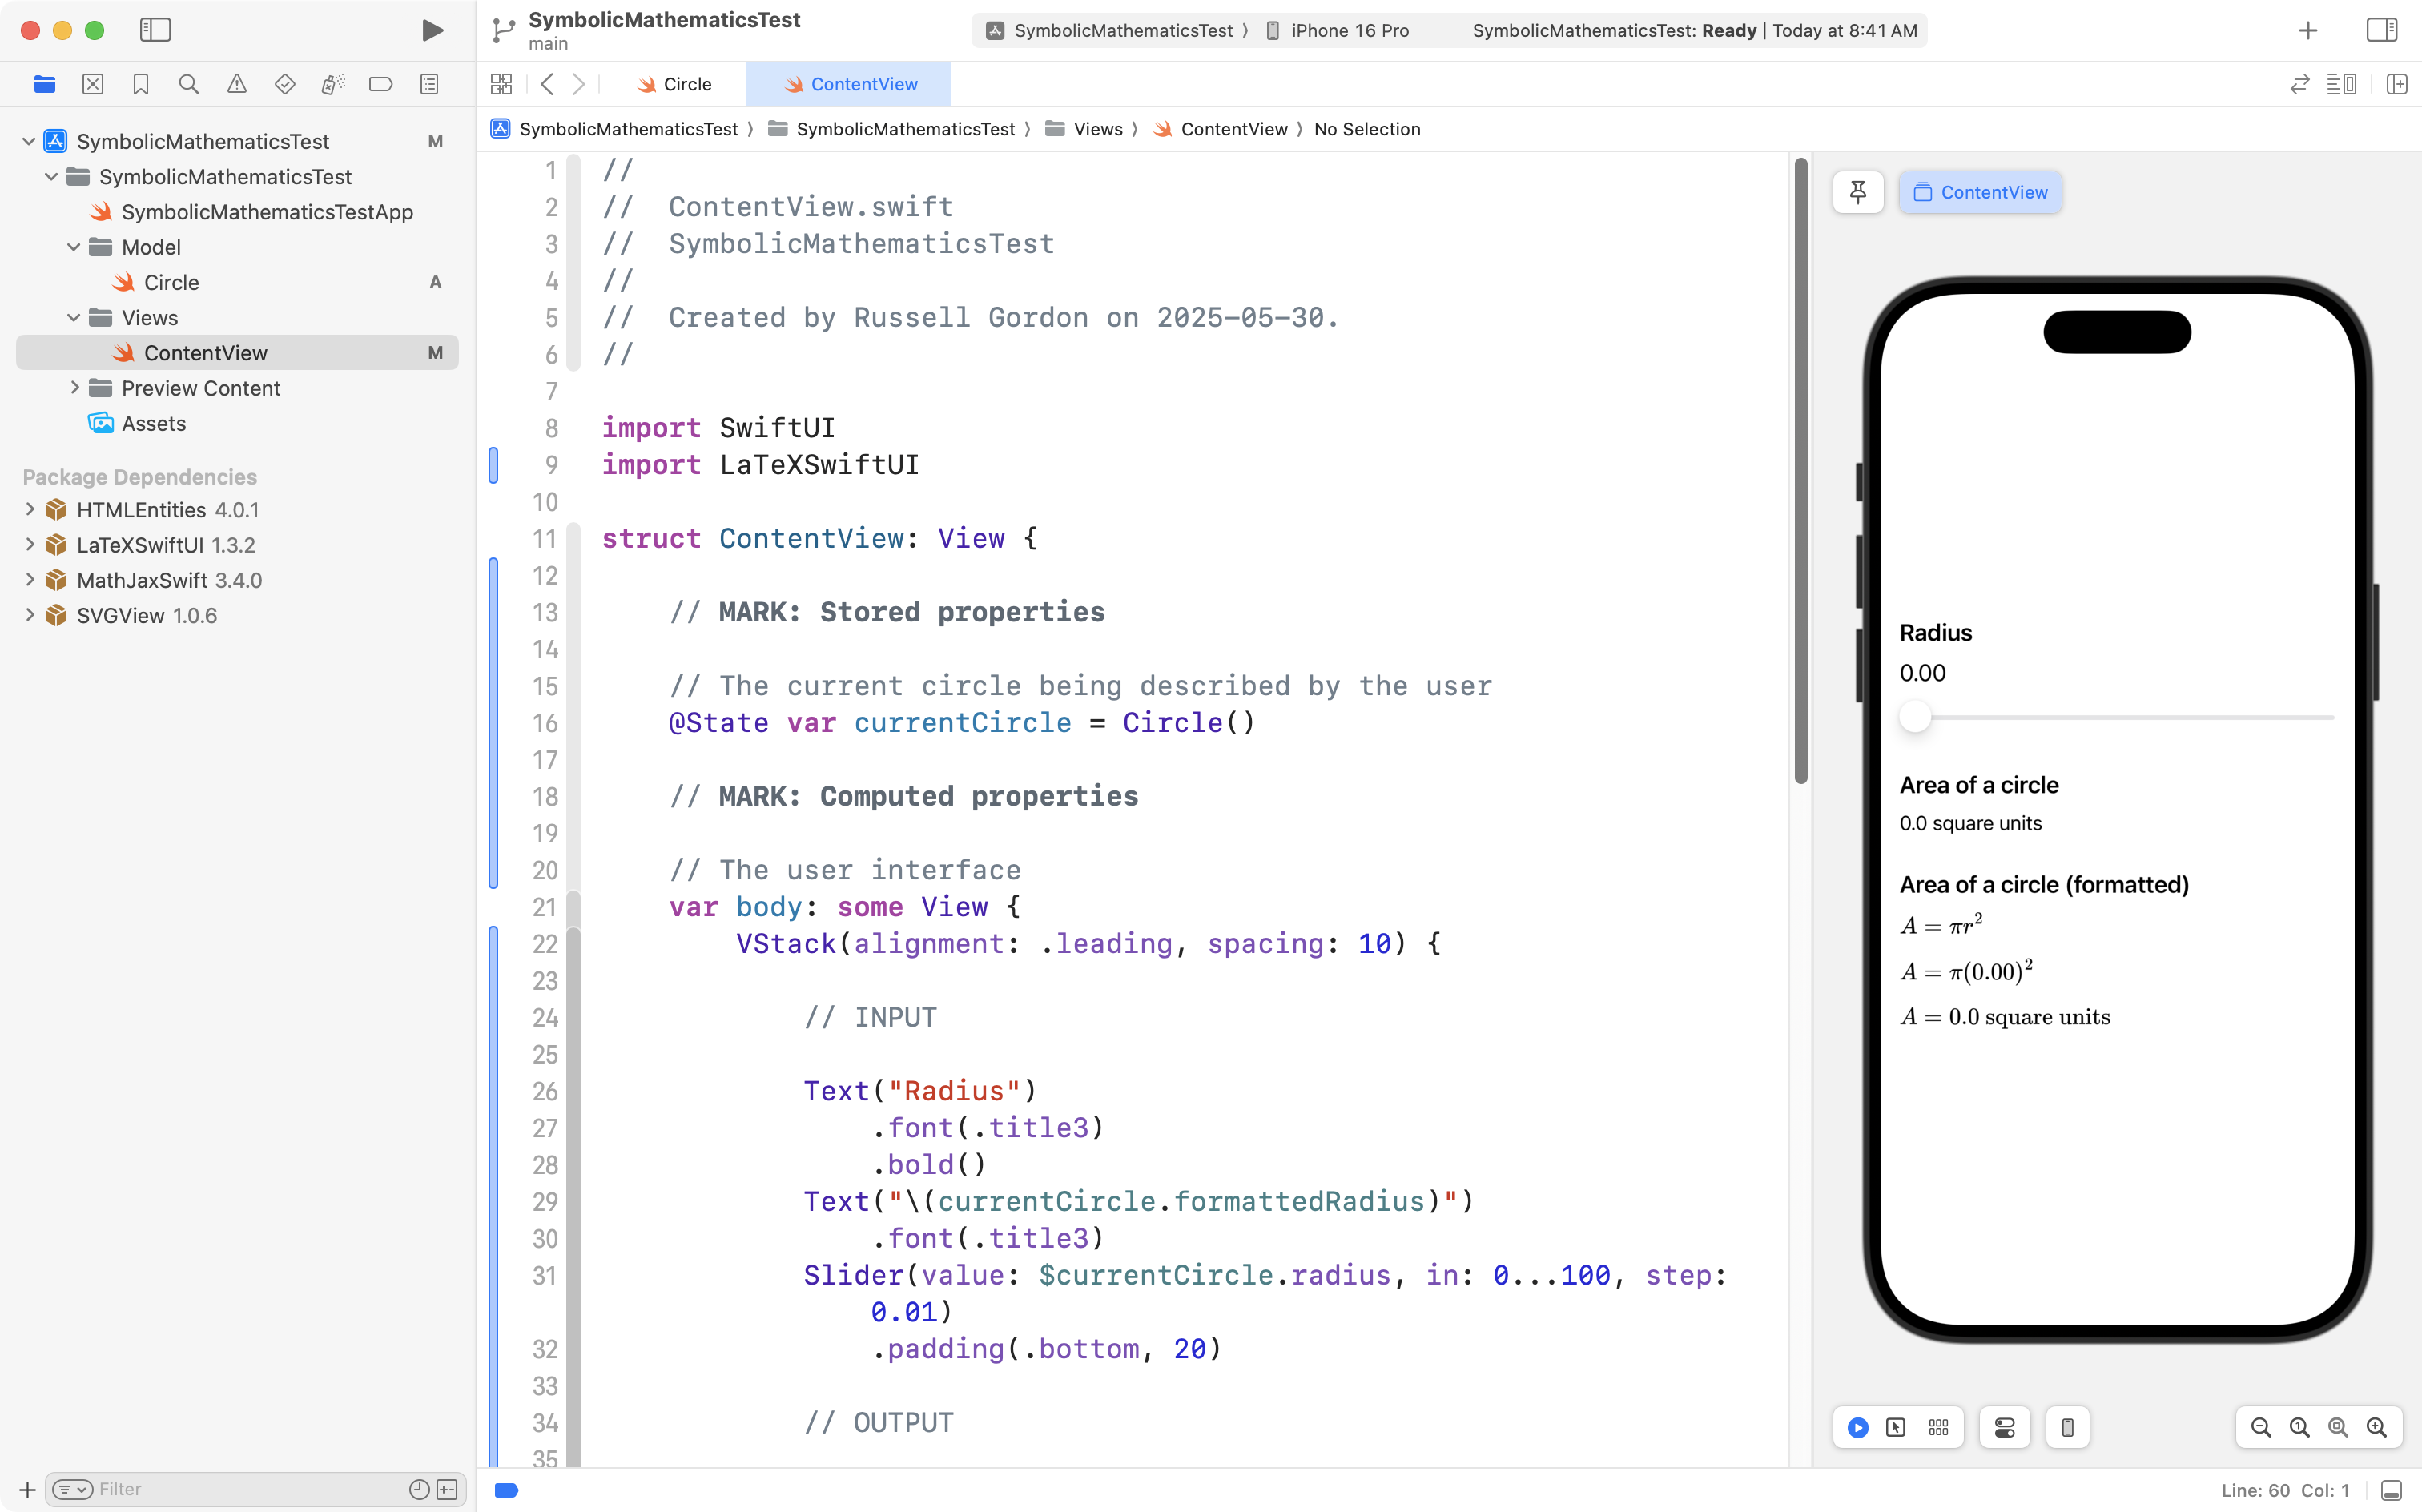This screenshot has width=2422, height=1512.
Task: Collapse the Model folder
Action: pyautogui.click(x=74, y=247)
